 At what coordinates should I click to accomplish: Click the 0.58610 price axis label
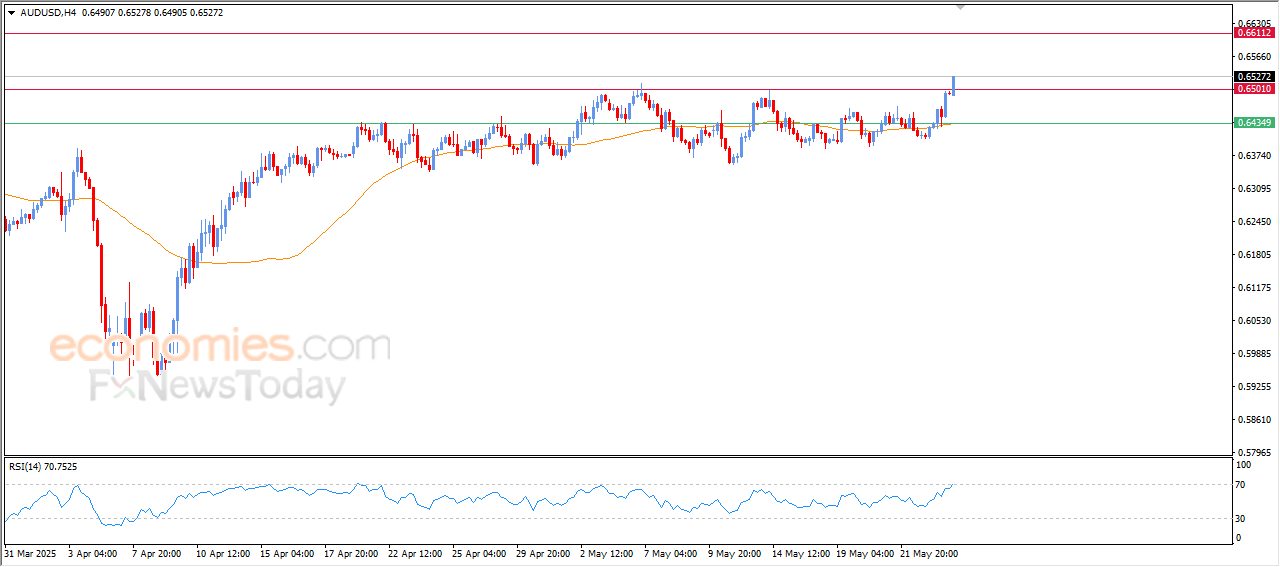pos(1254,420)
